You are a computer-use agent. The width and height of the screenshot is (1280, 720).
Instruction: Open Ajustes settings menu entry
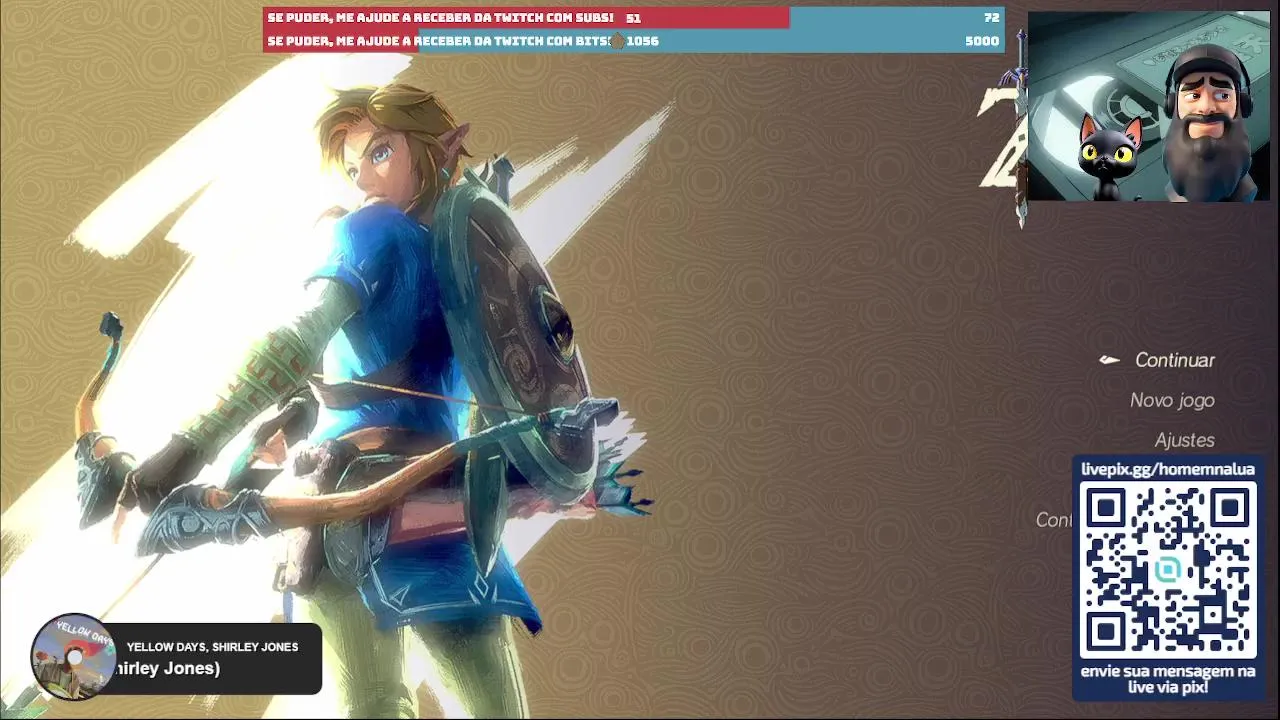[x=1184, y=440]
